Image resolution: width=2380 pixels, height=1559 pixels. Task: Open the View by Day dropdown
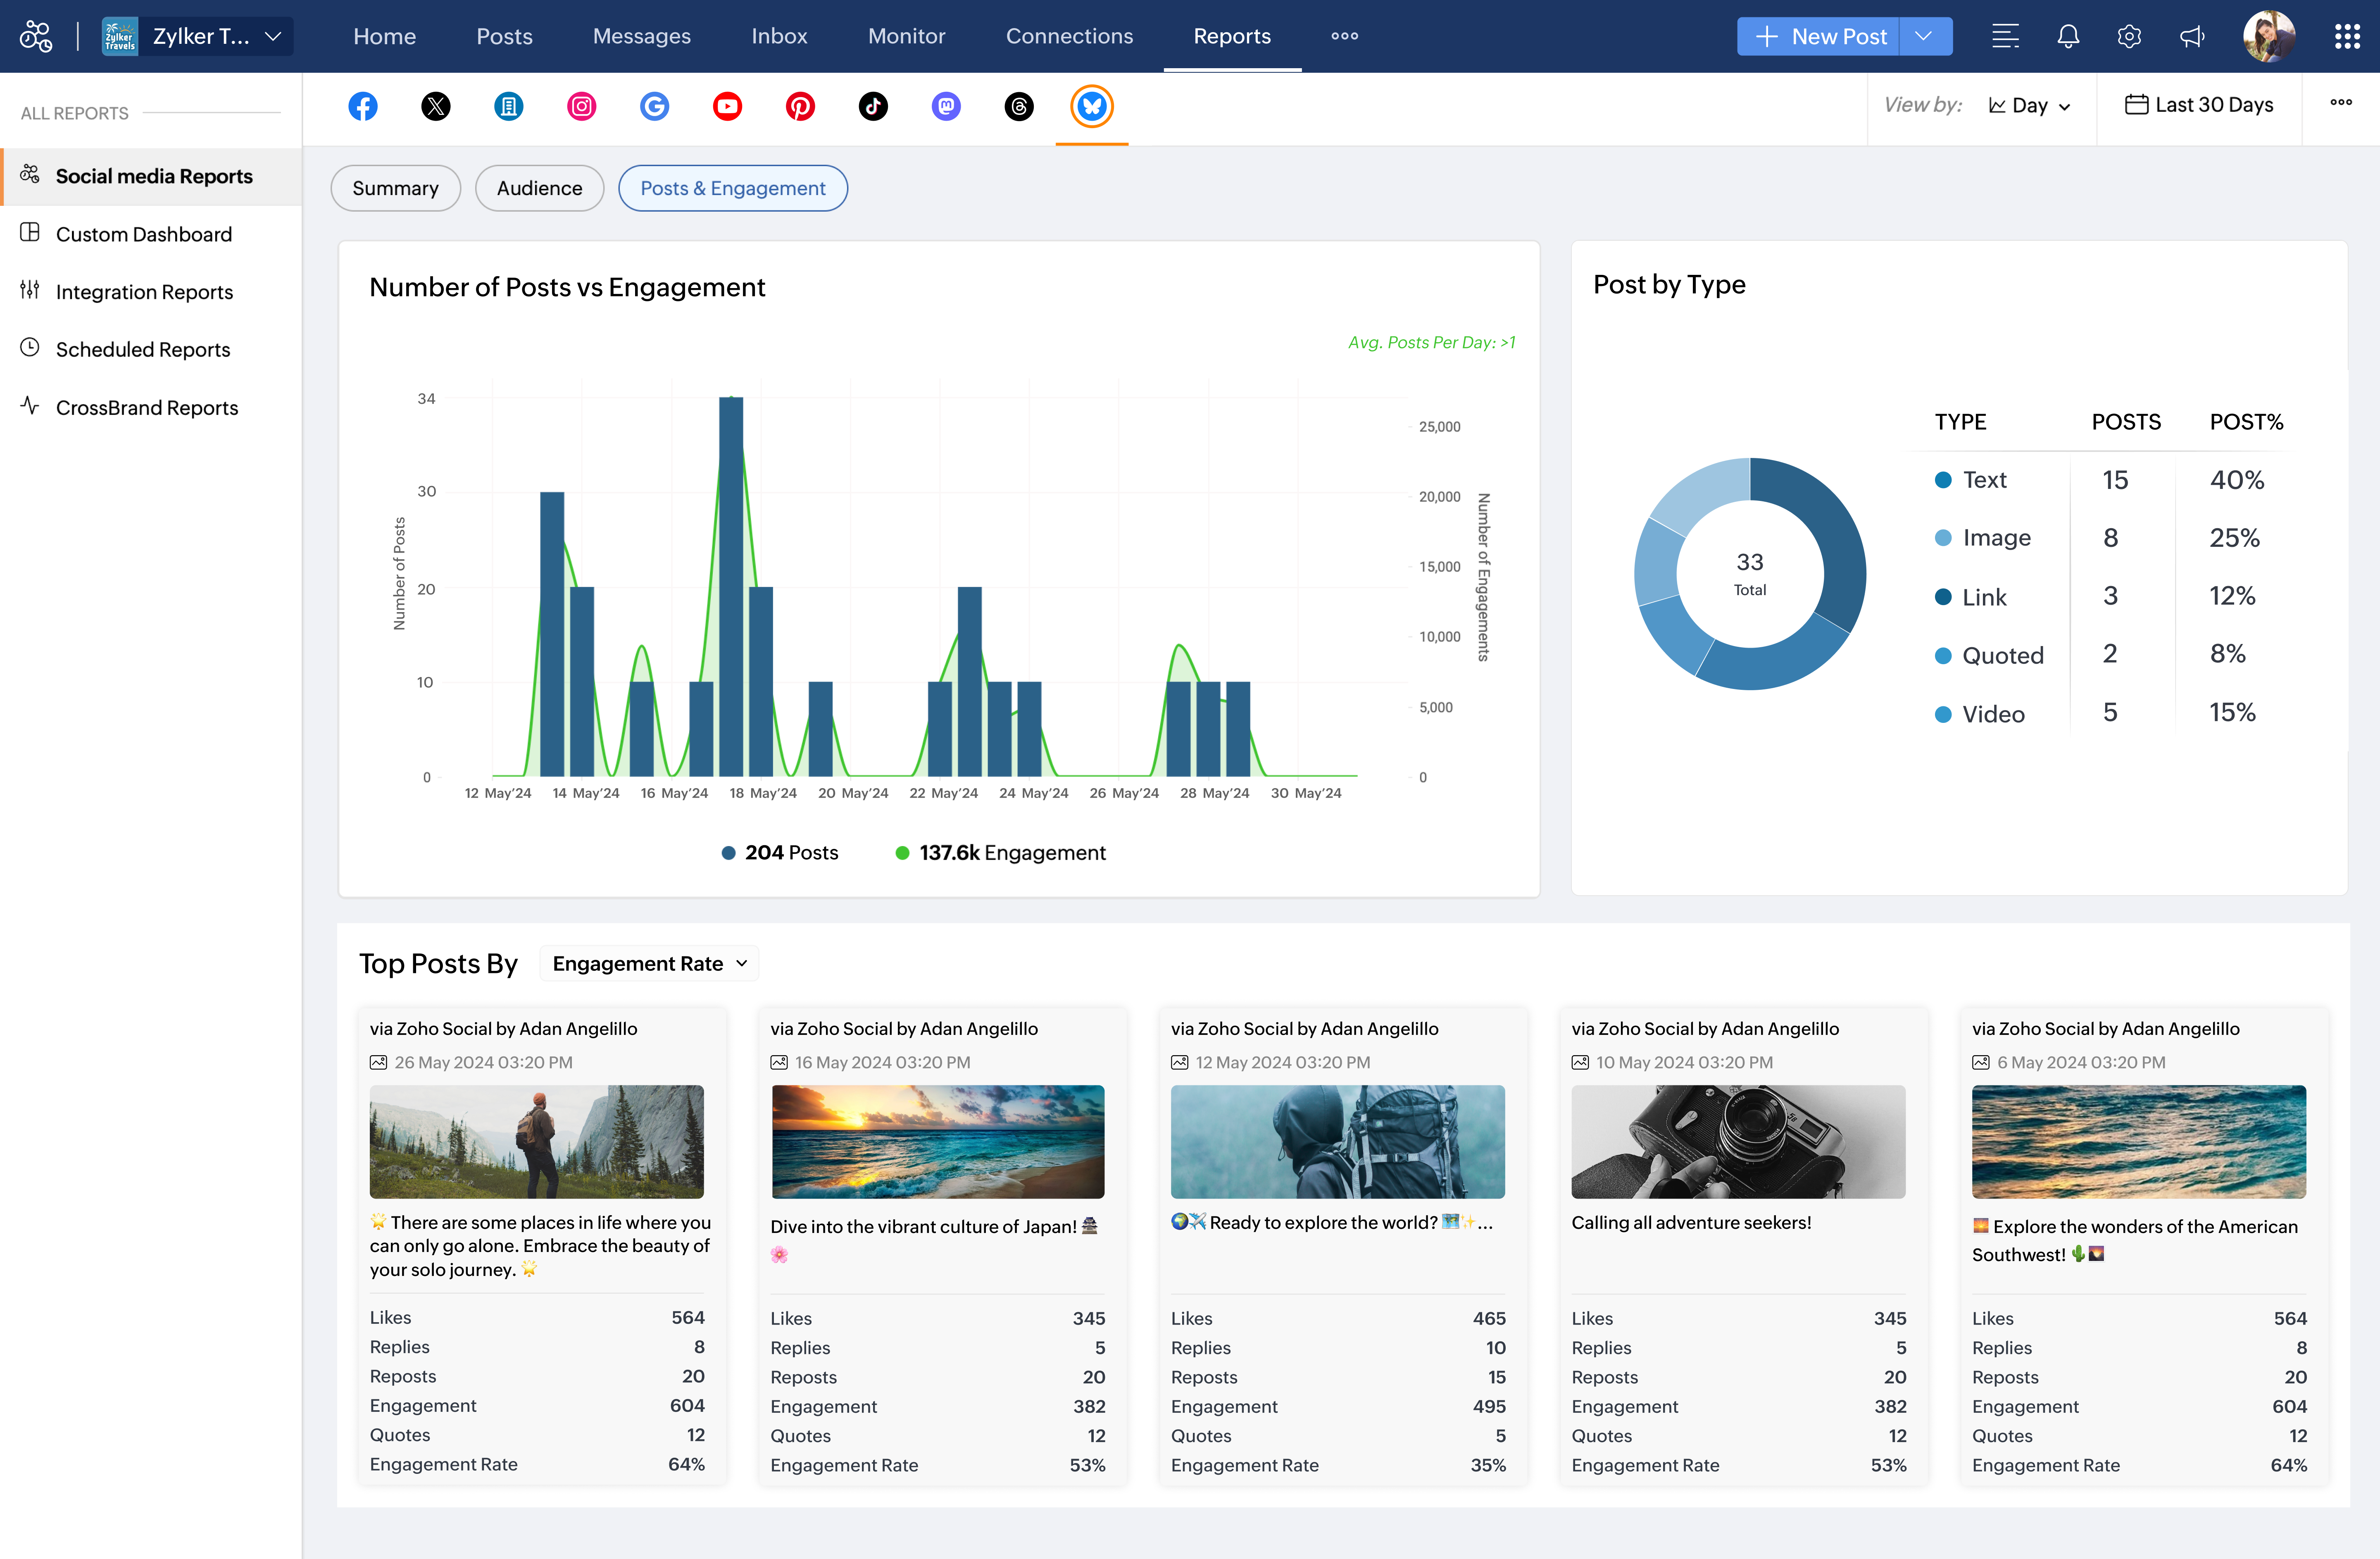tap(2029, 105)
